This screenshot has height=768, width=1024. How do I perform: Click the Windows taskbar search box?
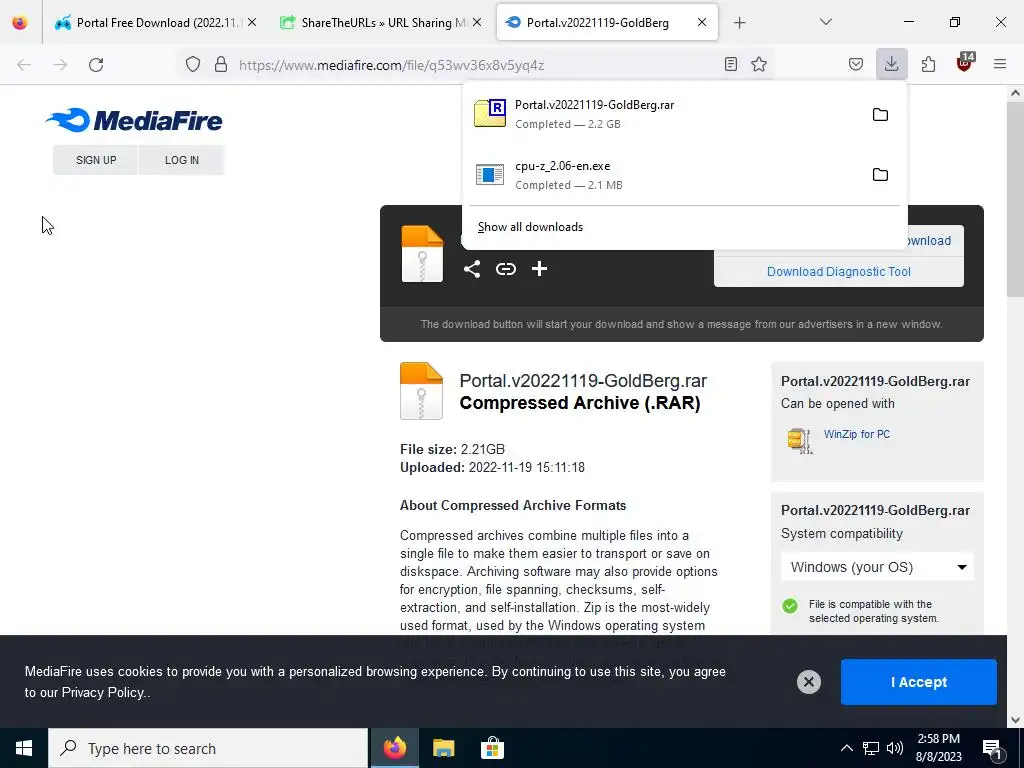tap(208, 748)
